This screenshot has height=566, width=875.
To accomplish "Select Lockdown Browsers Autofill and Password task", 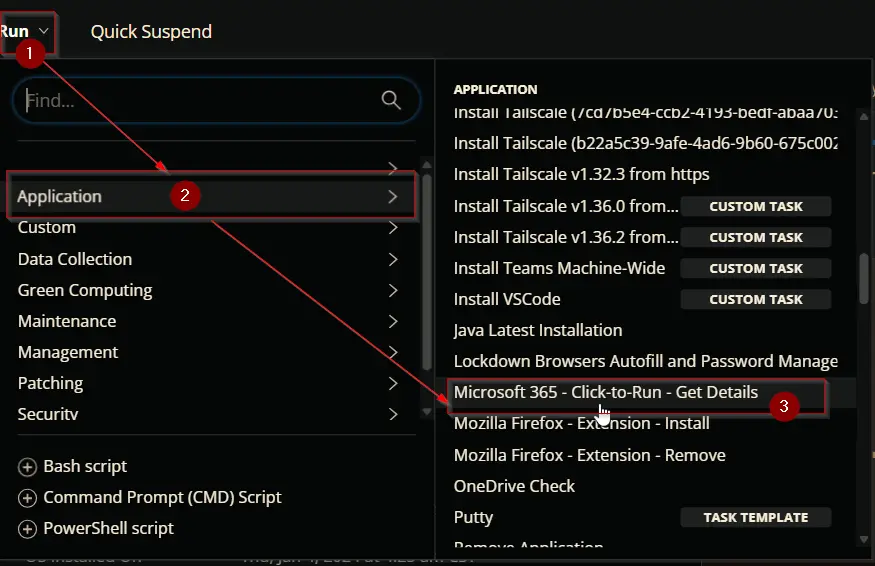I will tap(646, 362).
